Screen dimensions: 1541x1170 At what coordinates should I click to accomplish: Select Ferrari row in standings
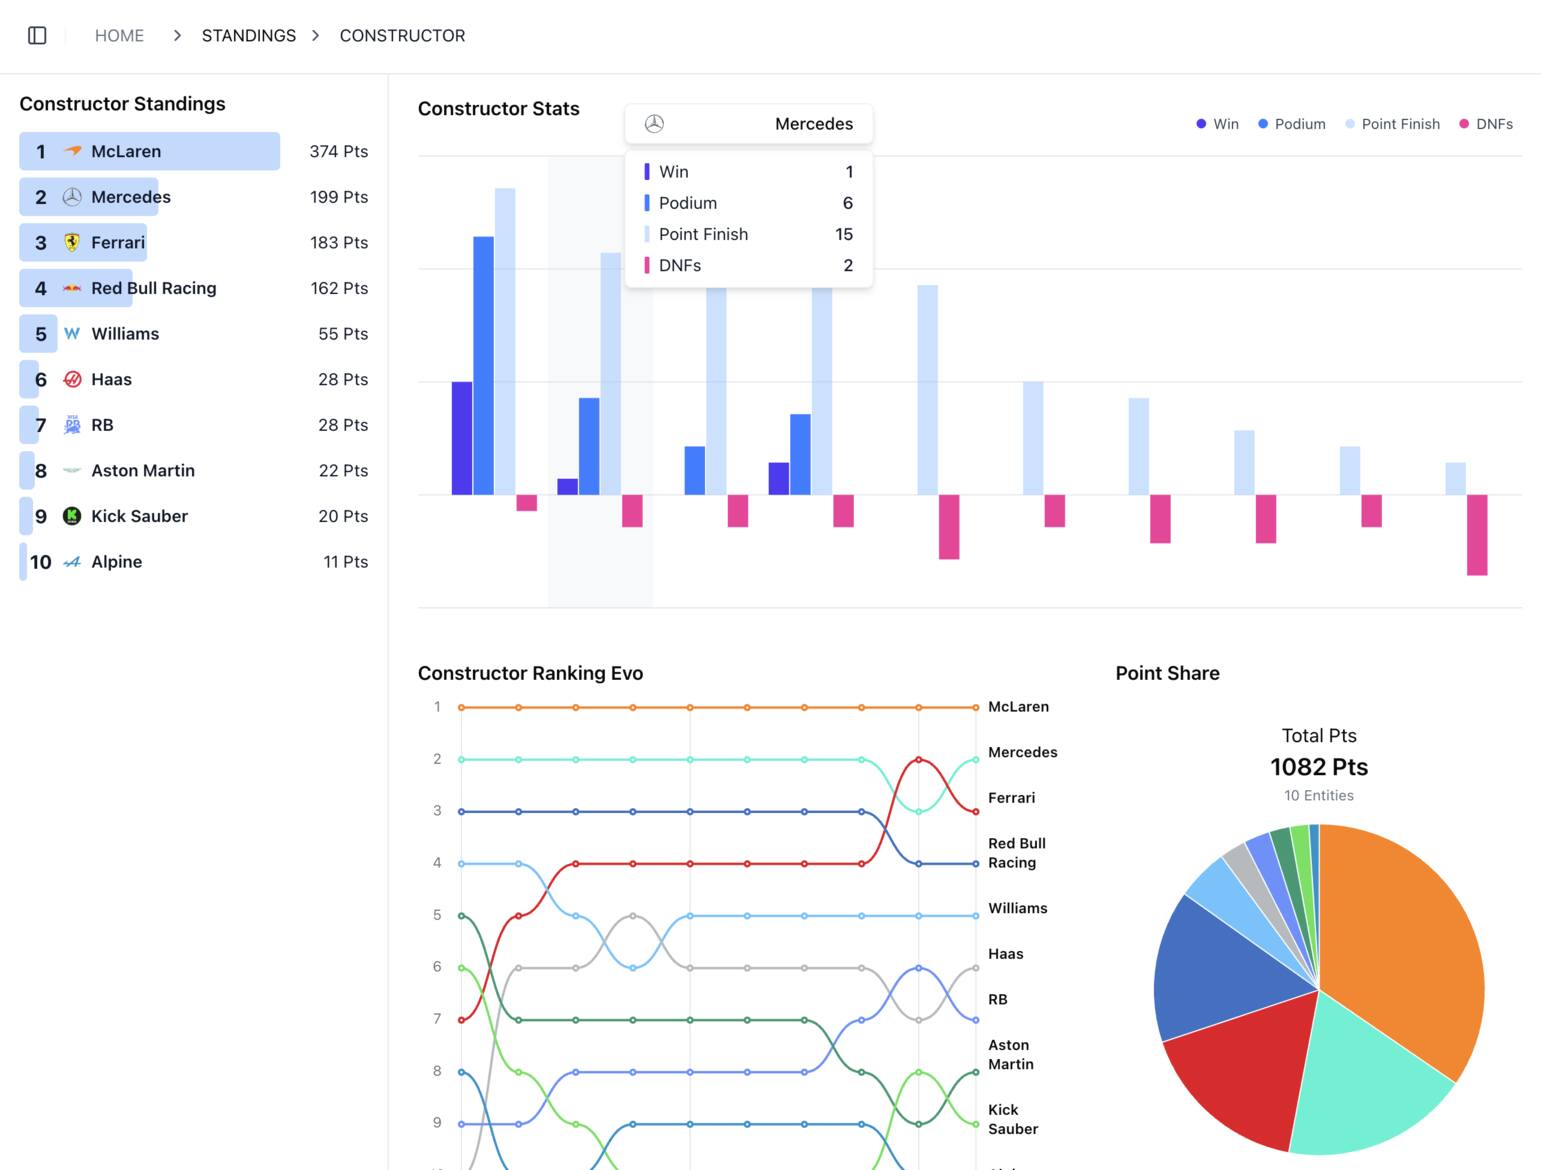(194, 242)
